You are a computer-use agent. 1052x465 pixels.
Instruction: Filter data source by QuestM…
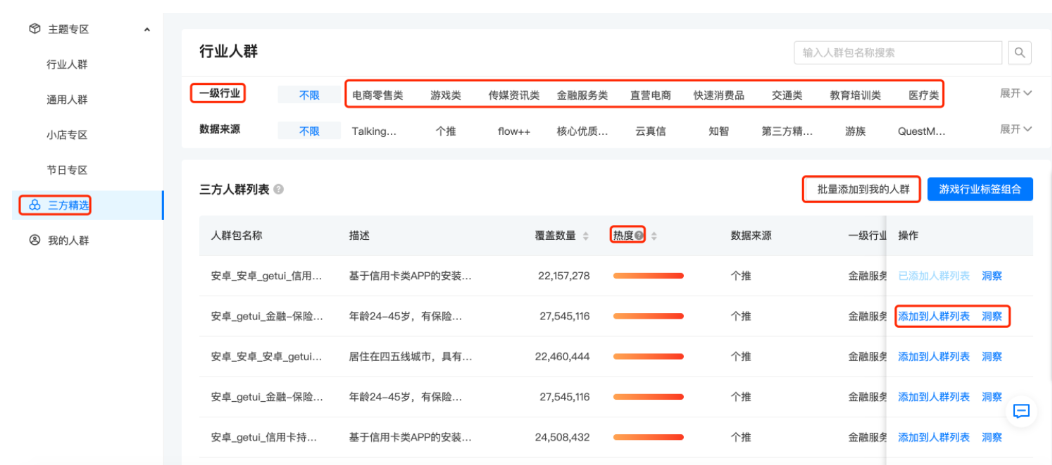921,131
